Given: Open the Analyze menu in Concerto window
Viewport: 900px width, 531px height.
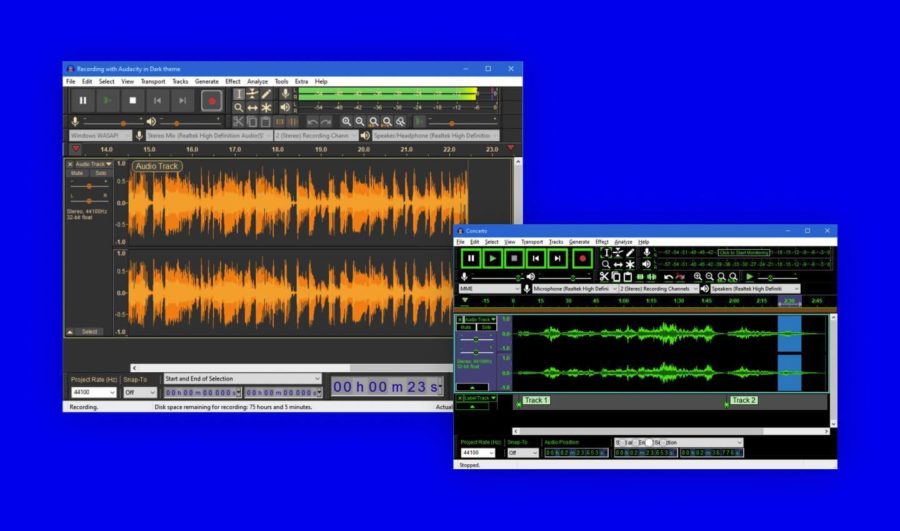Looking at the screenshot, I should [623, 242].
